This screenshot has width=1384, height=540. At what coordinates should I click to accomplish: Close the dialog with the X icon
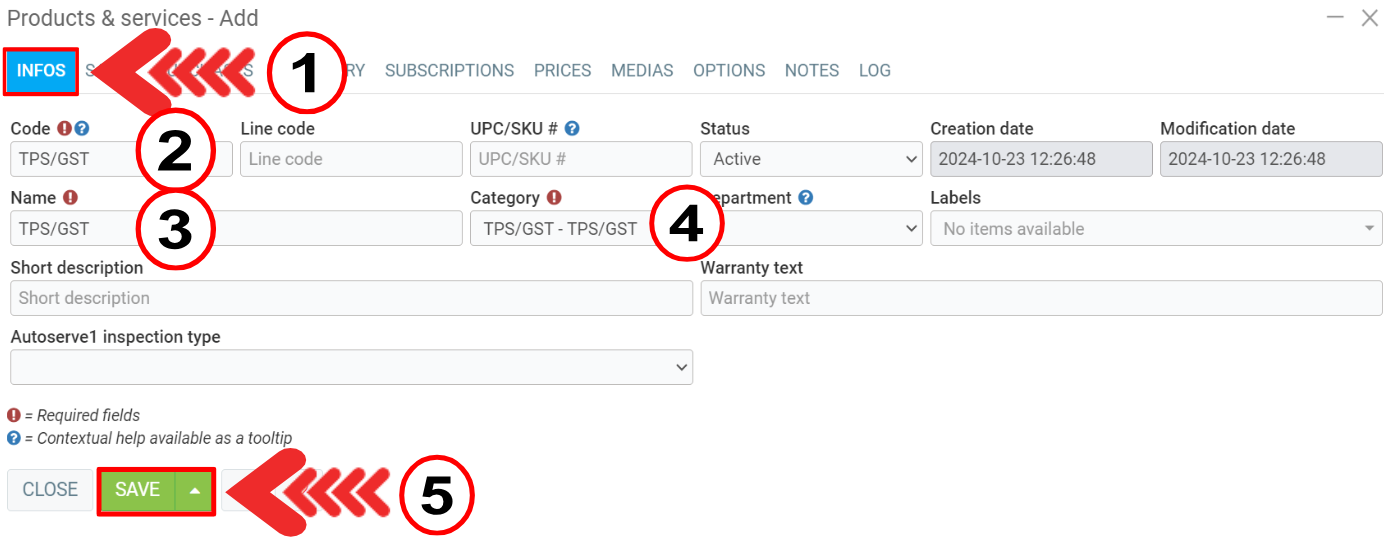[x=1369, y=17]
